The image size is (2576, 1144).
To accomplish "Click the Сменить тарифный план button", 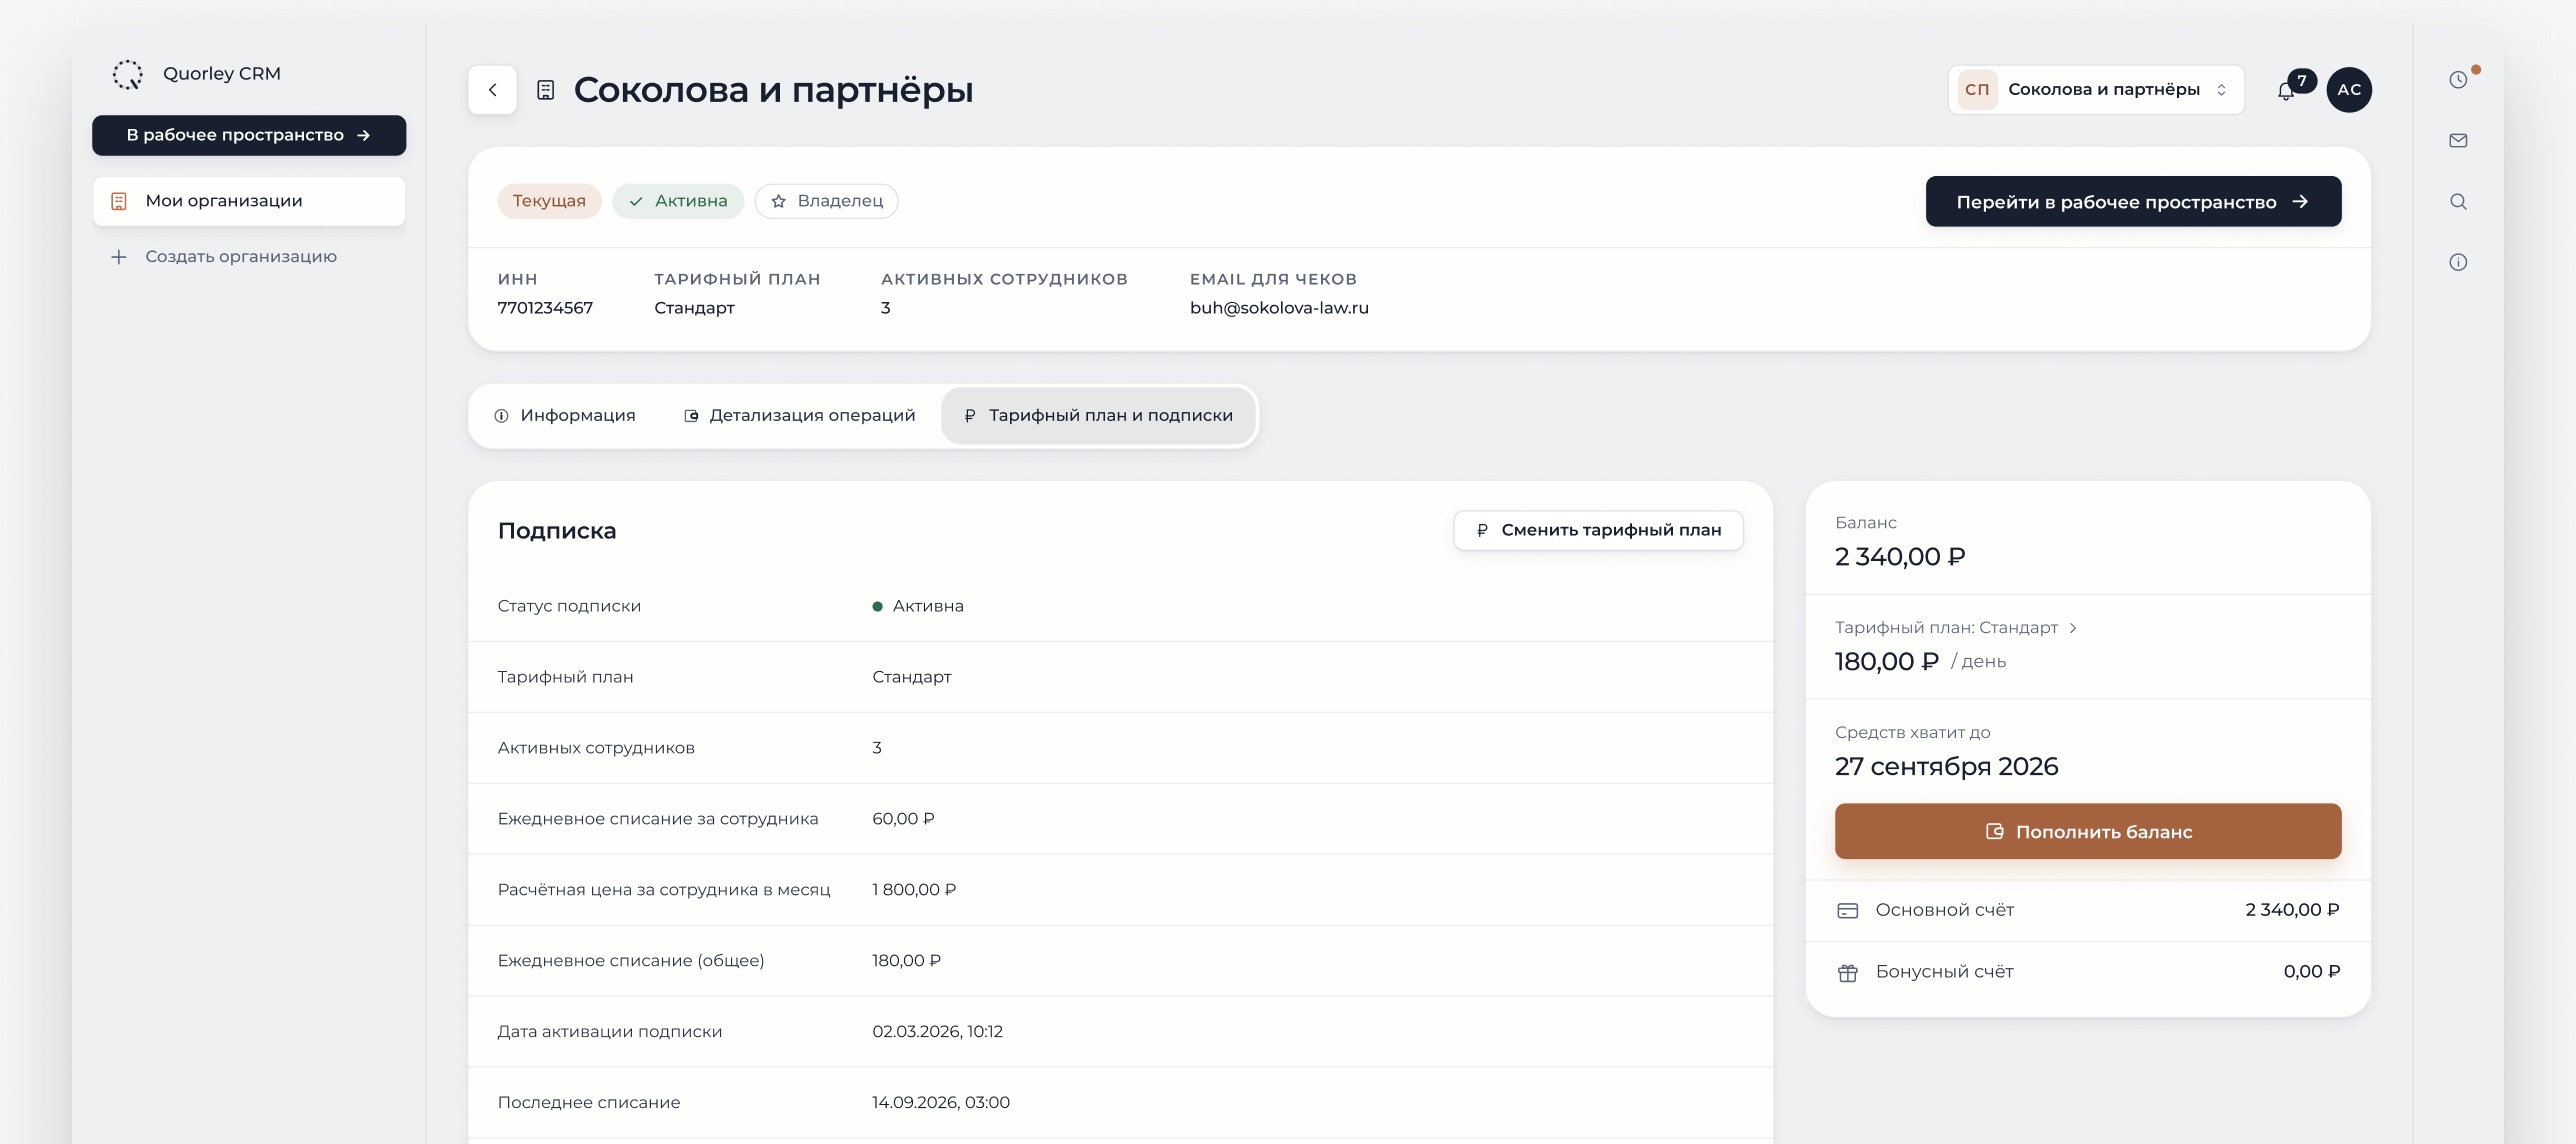I will pos(1598,530).
